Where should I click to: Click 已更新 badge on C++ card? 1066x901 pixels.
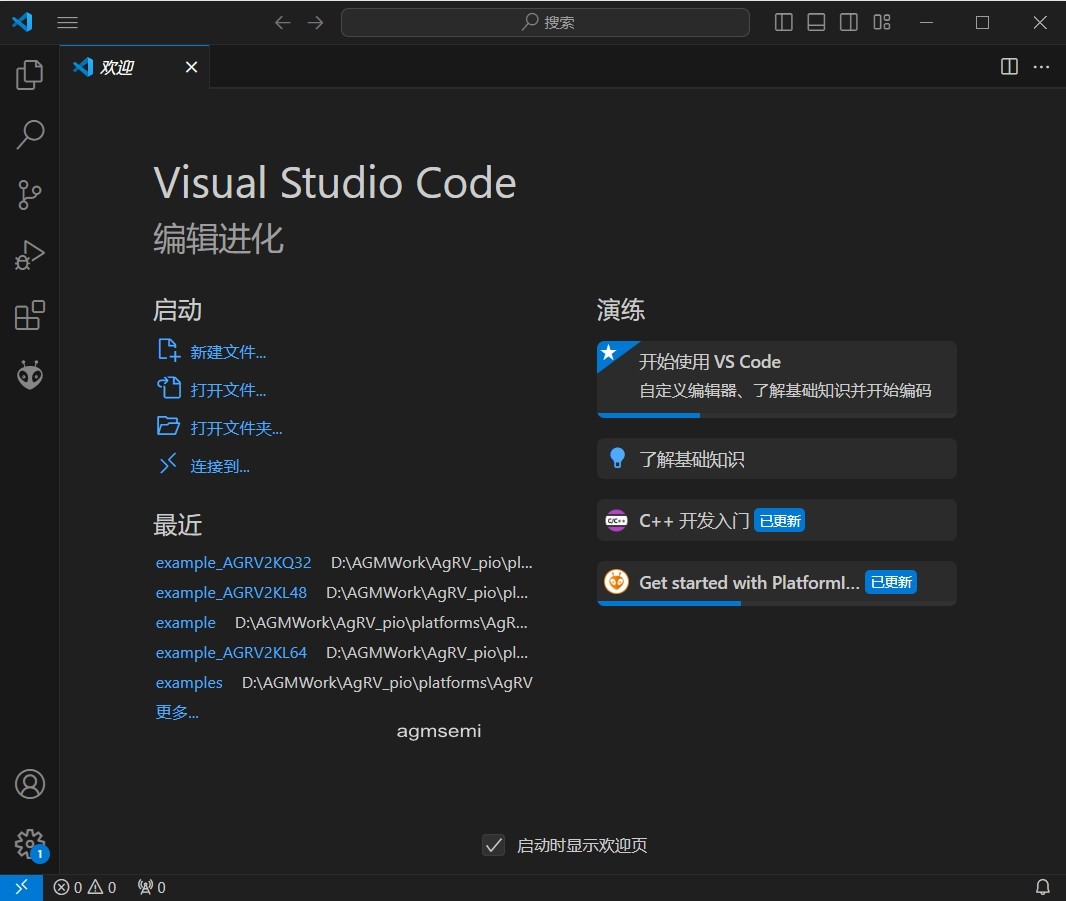[x=780, y=521]
